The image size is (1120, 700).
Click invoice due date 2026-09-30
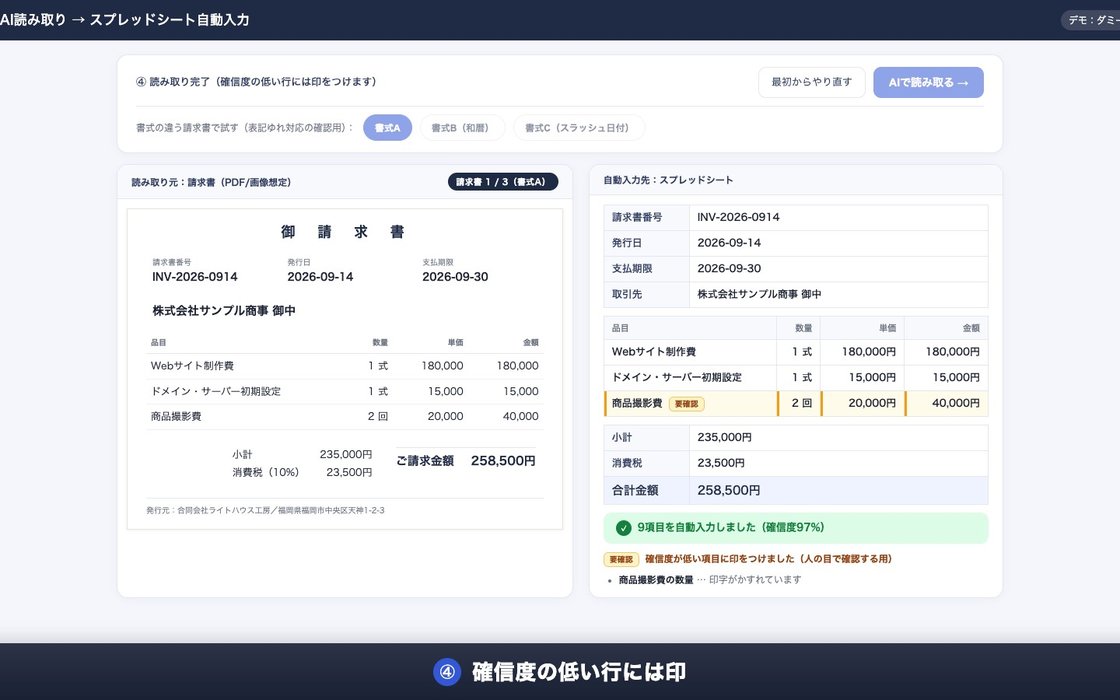point(455,277)
